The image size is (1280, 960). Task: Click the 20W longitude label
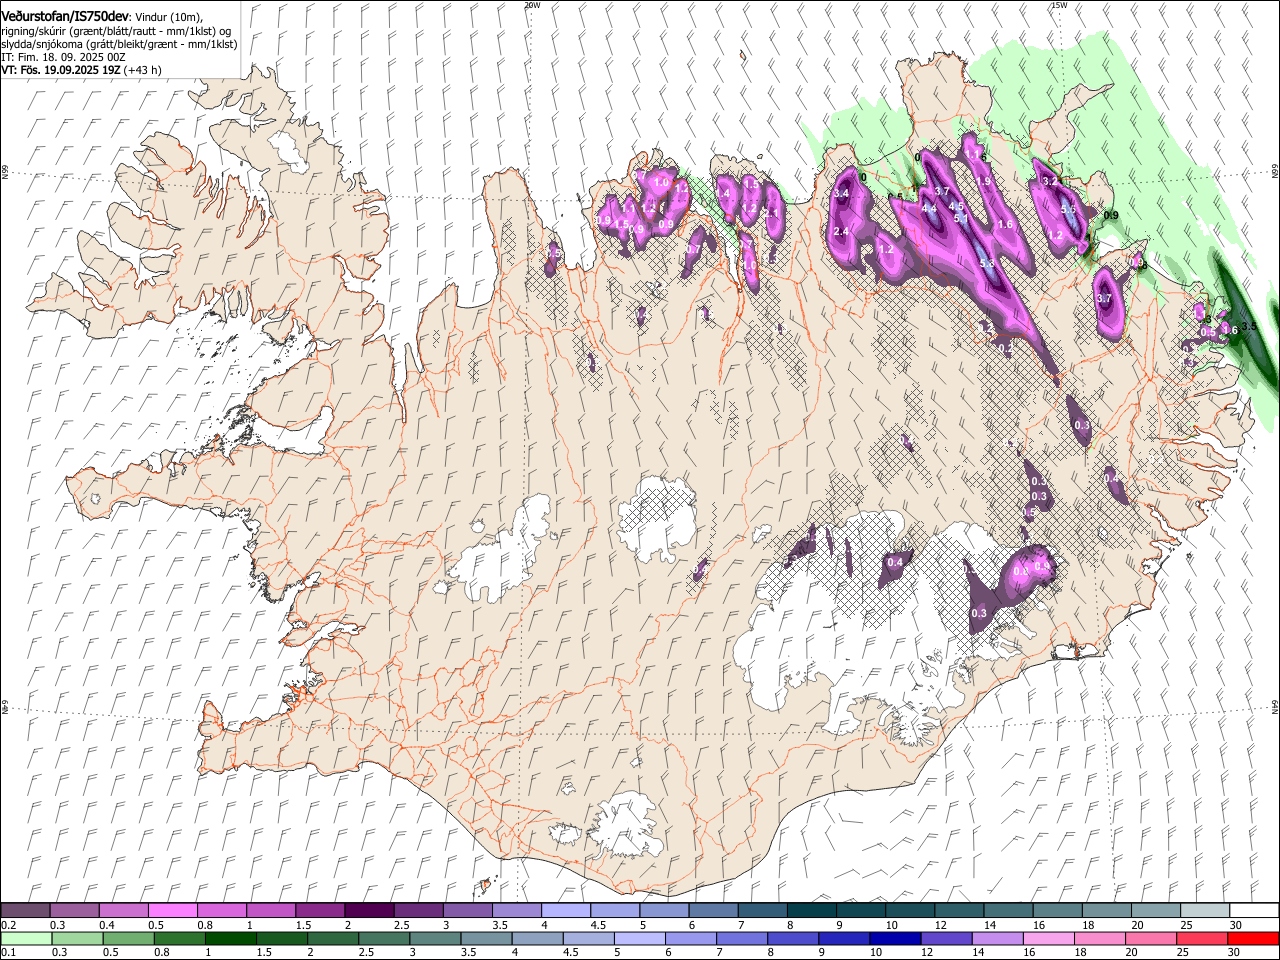pos(532,5)
